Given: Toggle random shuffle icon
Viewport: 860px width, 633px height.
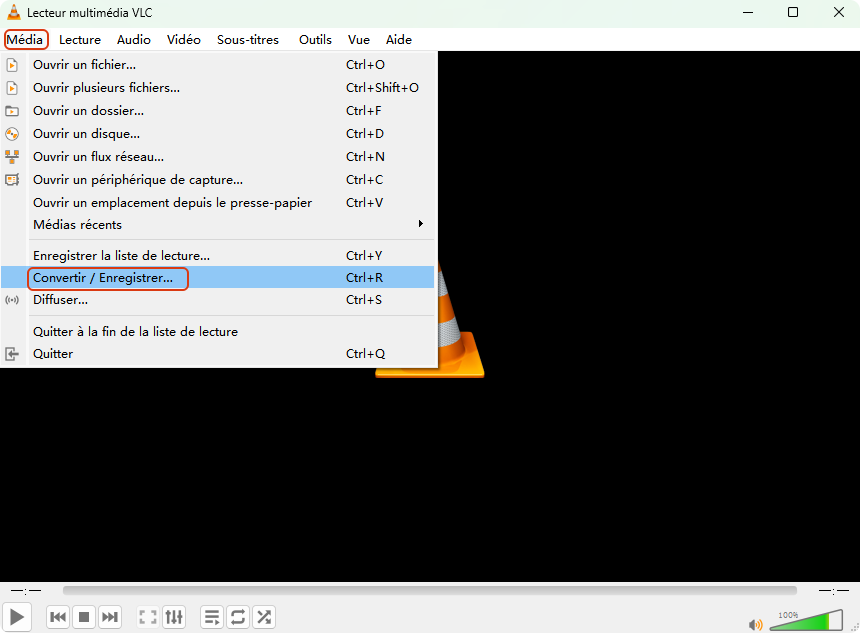Looking at the screenshot, I should [x=264, y=617].
